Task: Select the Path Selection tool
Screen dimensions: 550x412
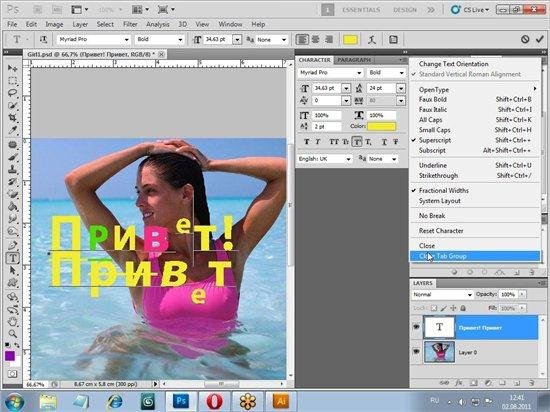Action: coord(13,270)
